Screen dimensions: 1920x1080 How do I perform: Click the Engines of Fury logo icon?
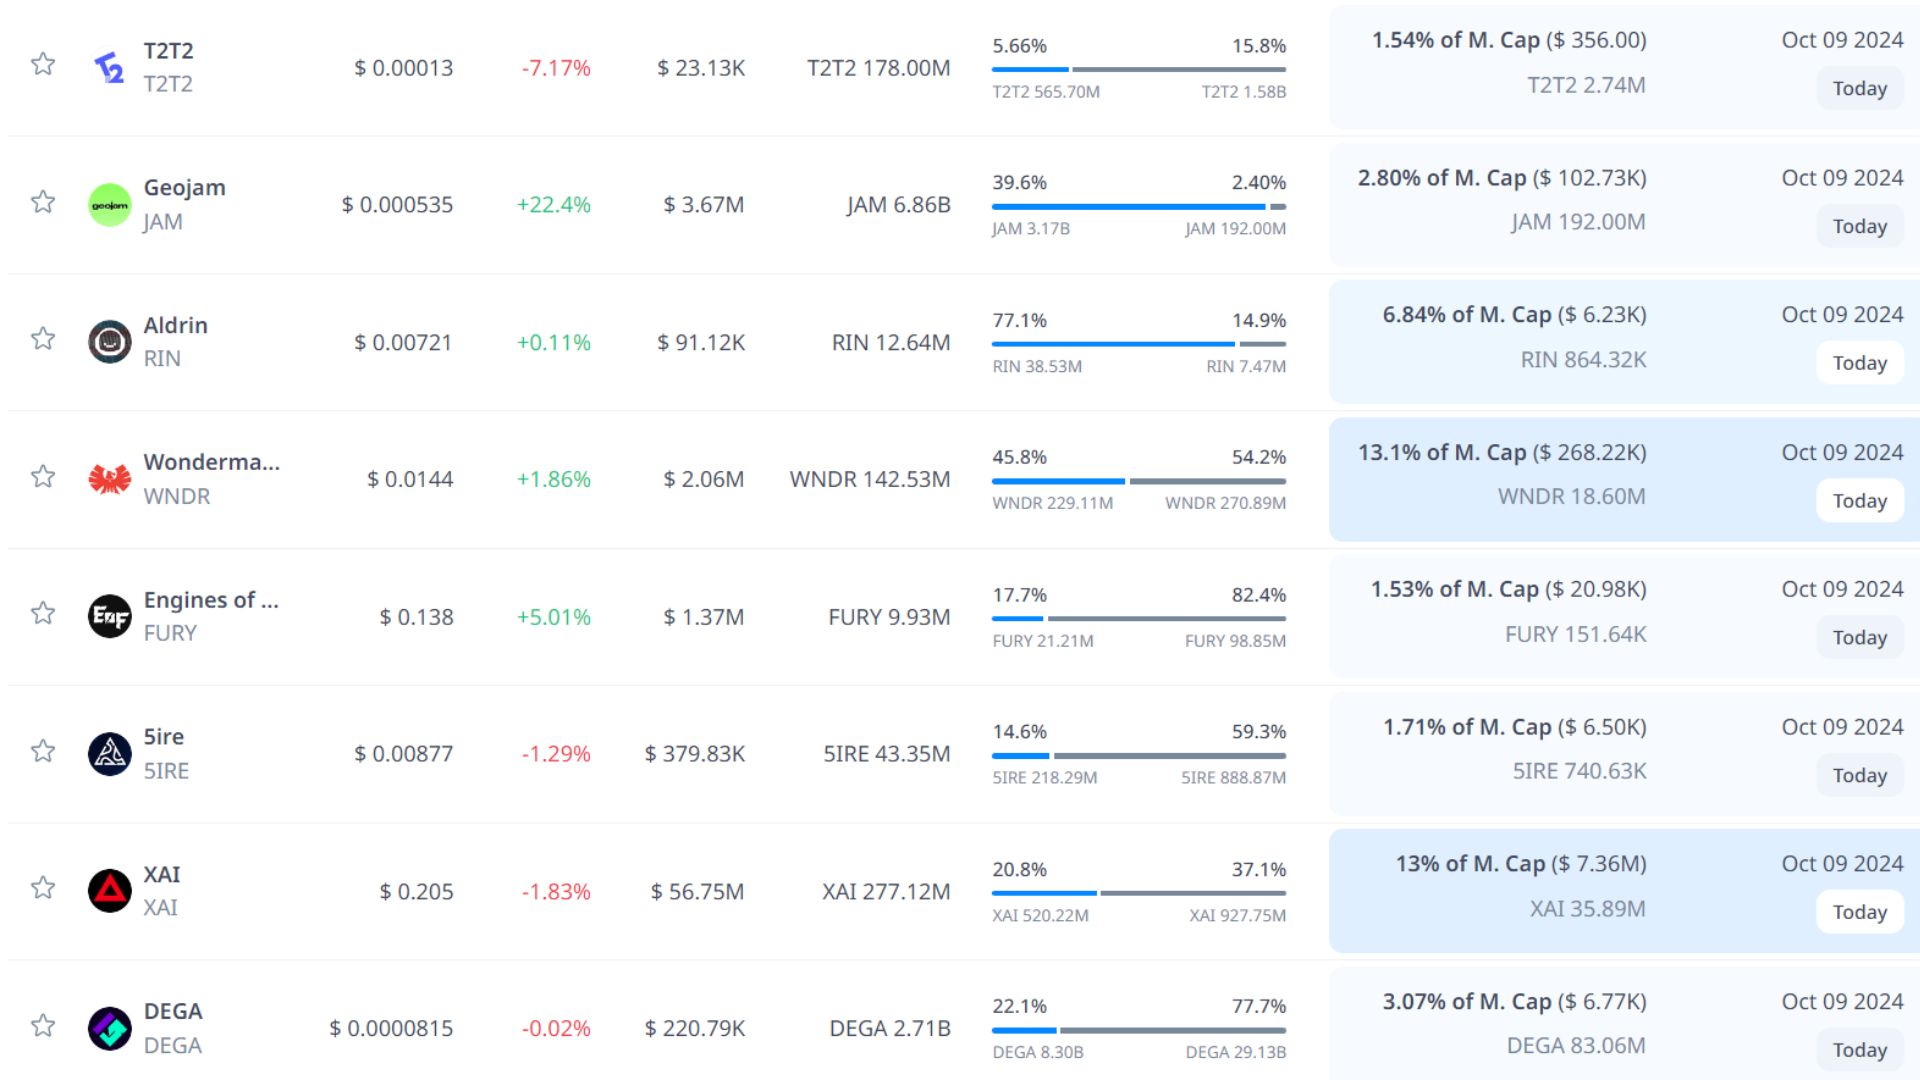pos(109,616)
